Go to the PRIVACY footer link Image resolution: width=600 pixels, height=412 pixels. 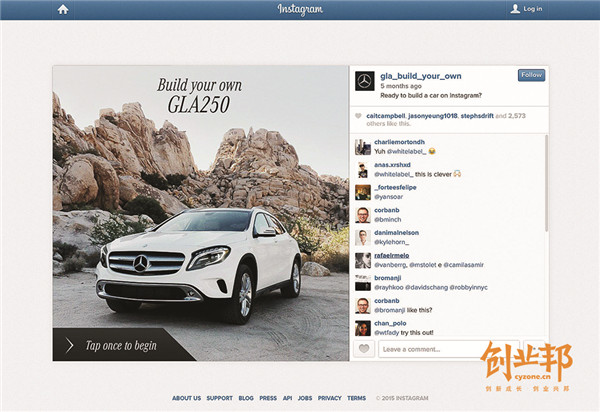click(329, 398)
